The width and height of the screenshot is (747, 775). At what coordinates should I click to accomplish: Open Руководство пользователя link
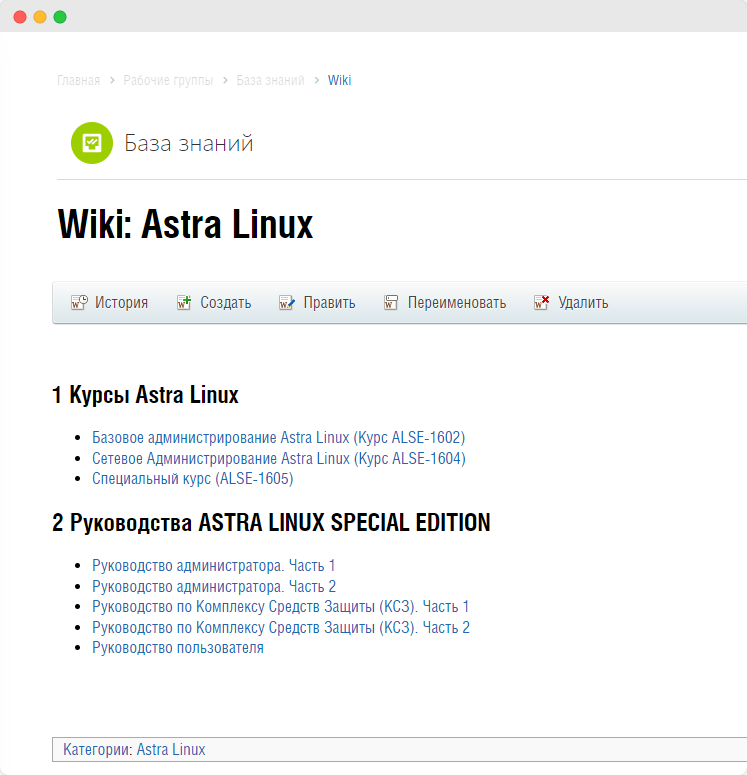pos(178,647)
